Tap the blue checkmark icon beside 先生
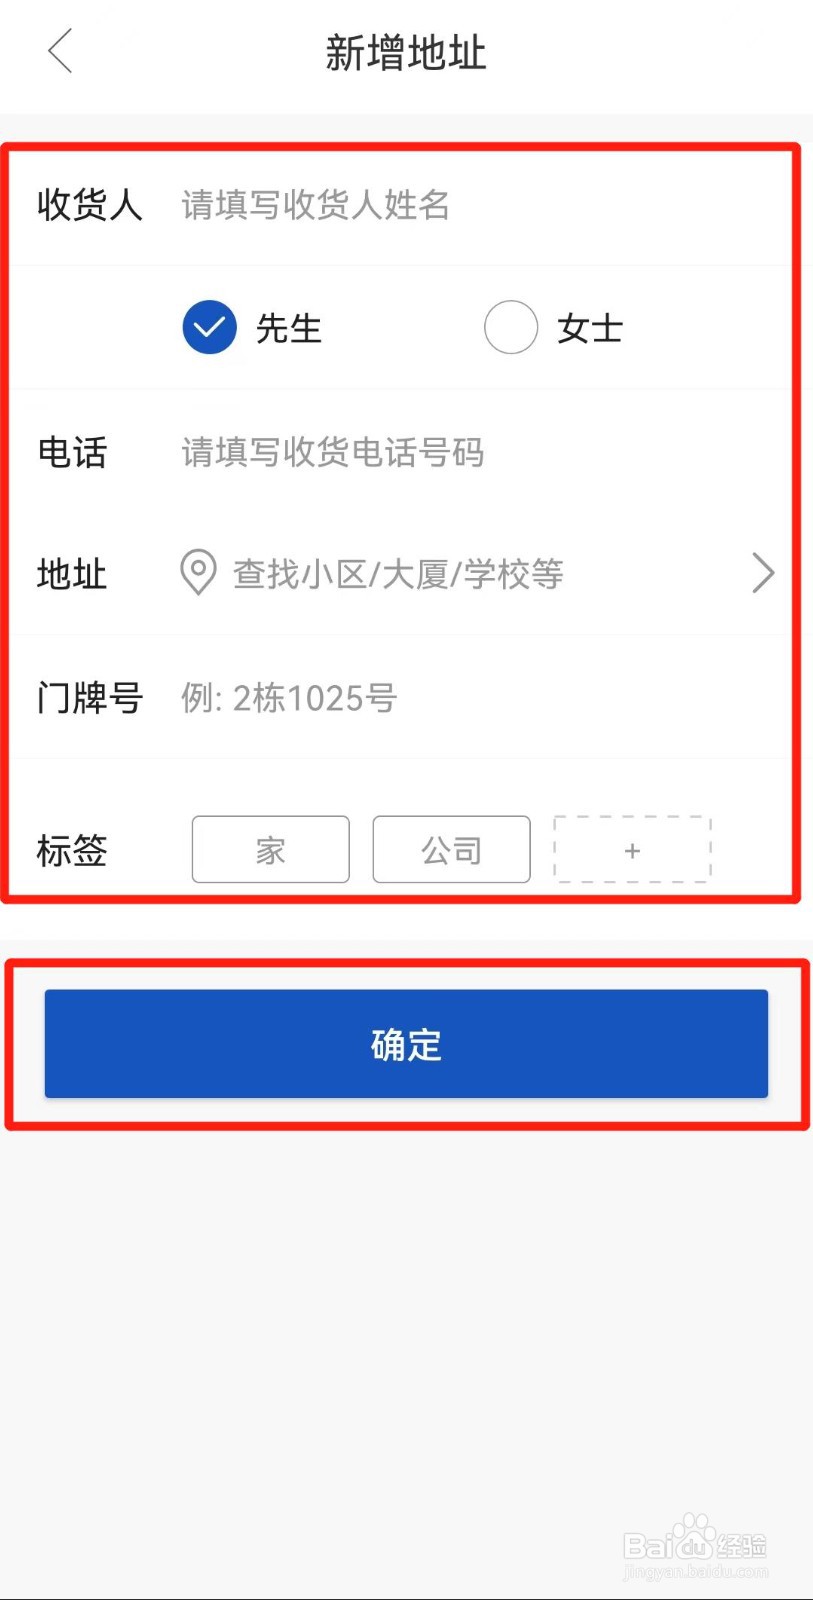 210,327
